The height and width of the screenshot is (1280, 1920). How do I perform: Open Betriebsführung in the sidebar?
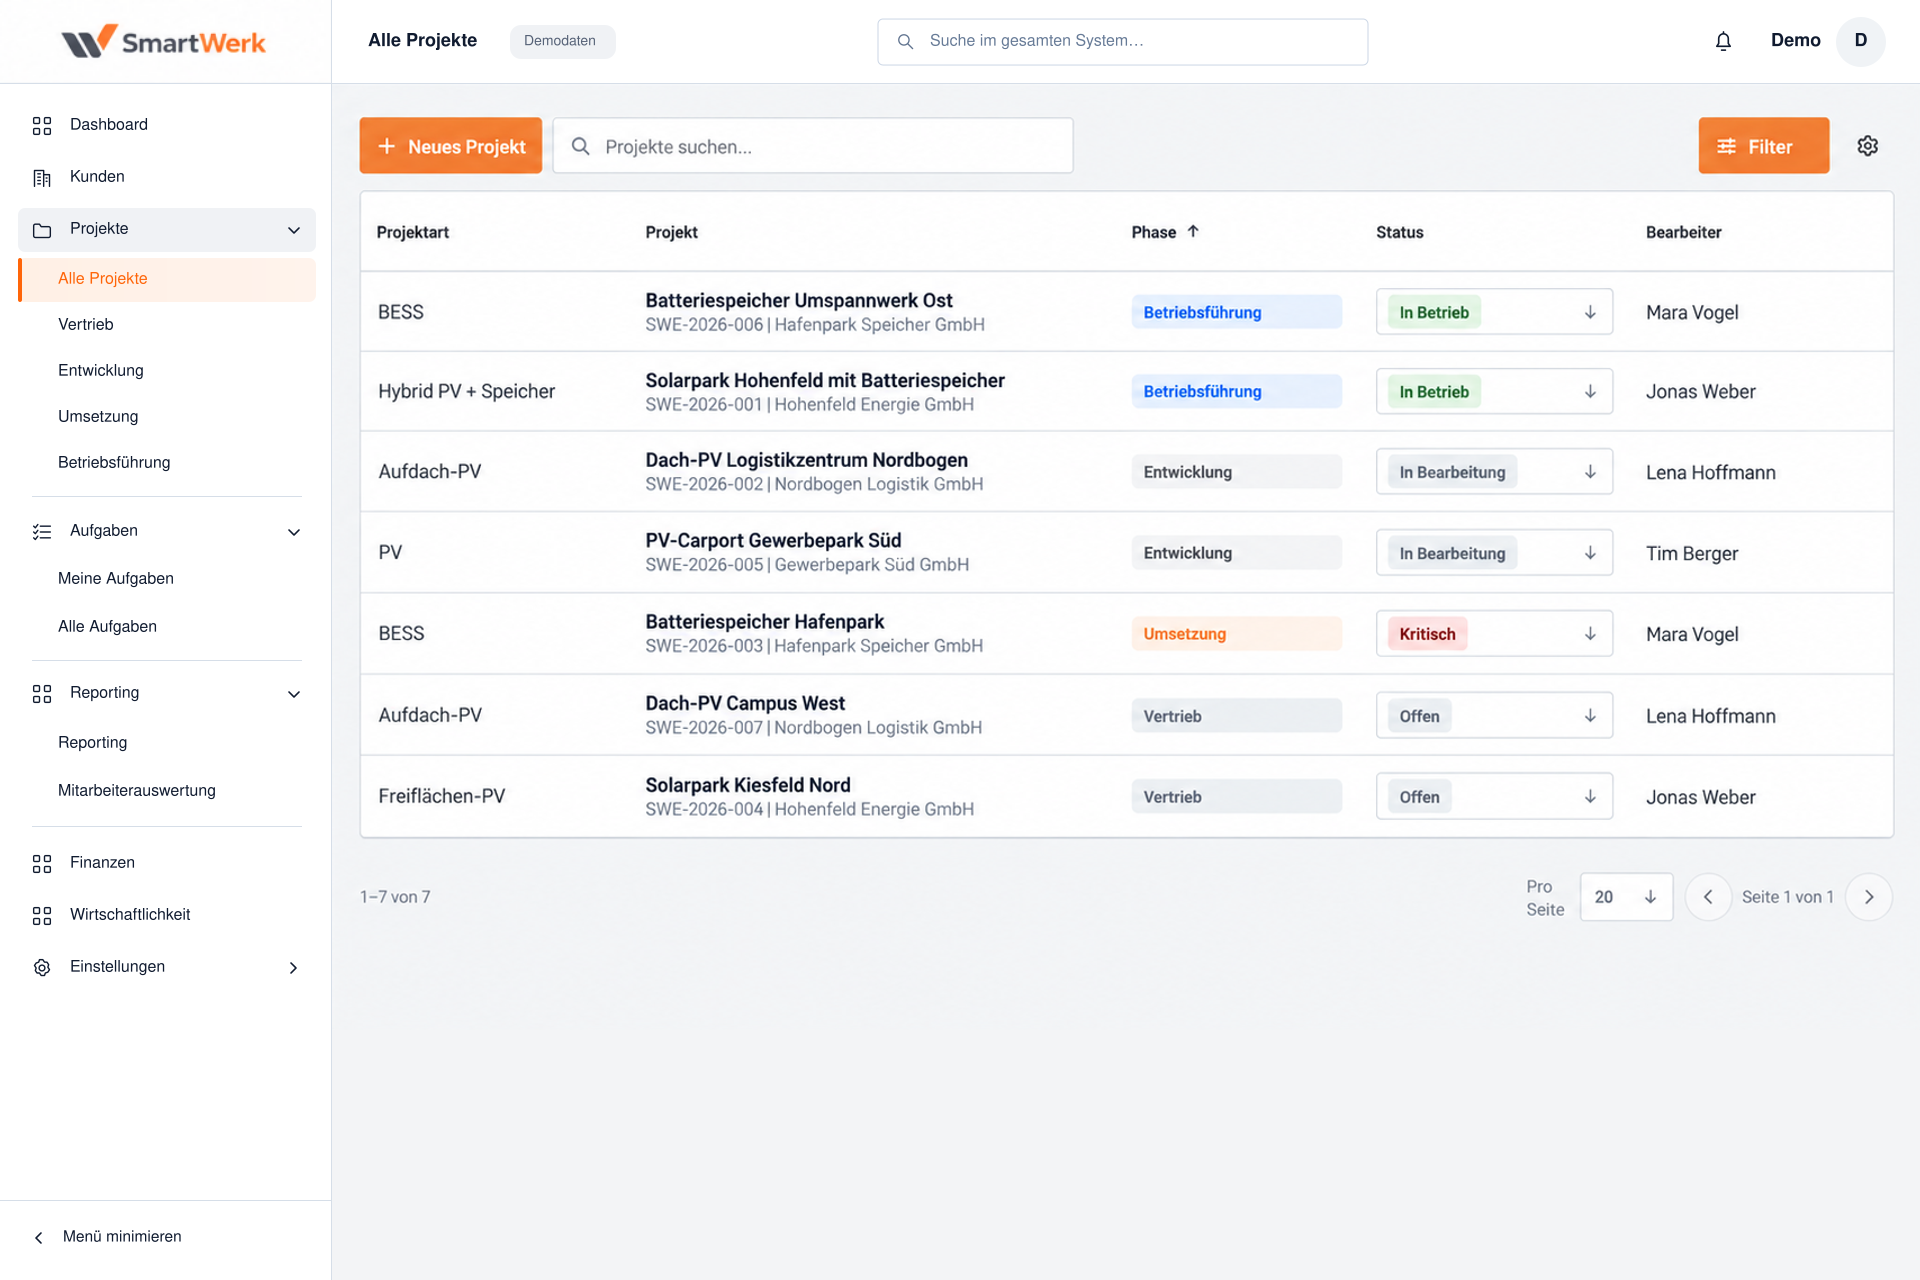point(114,463)
